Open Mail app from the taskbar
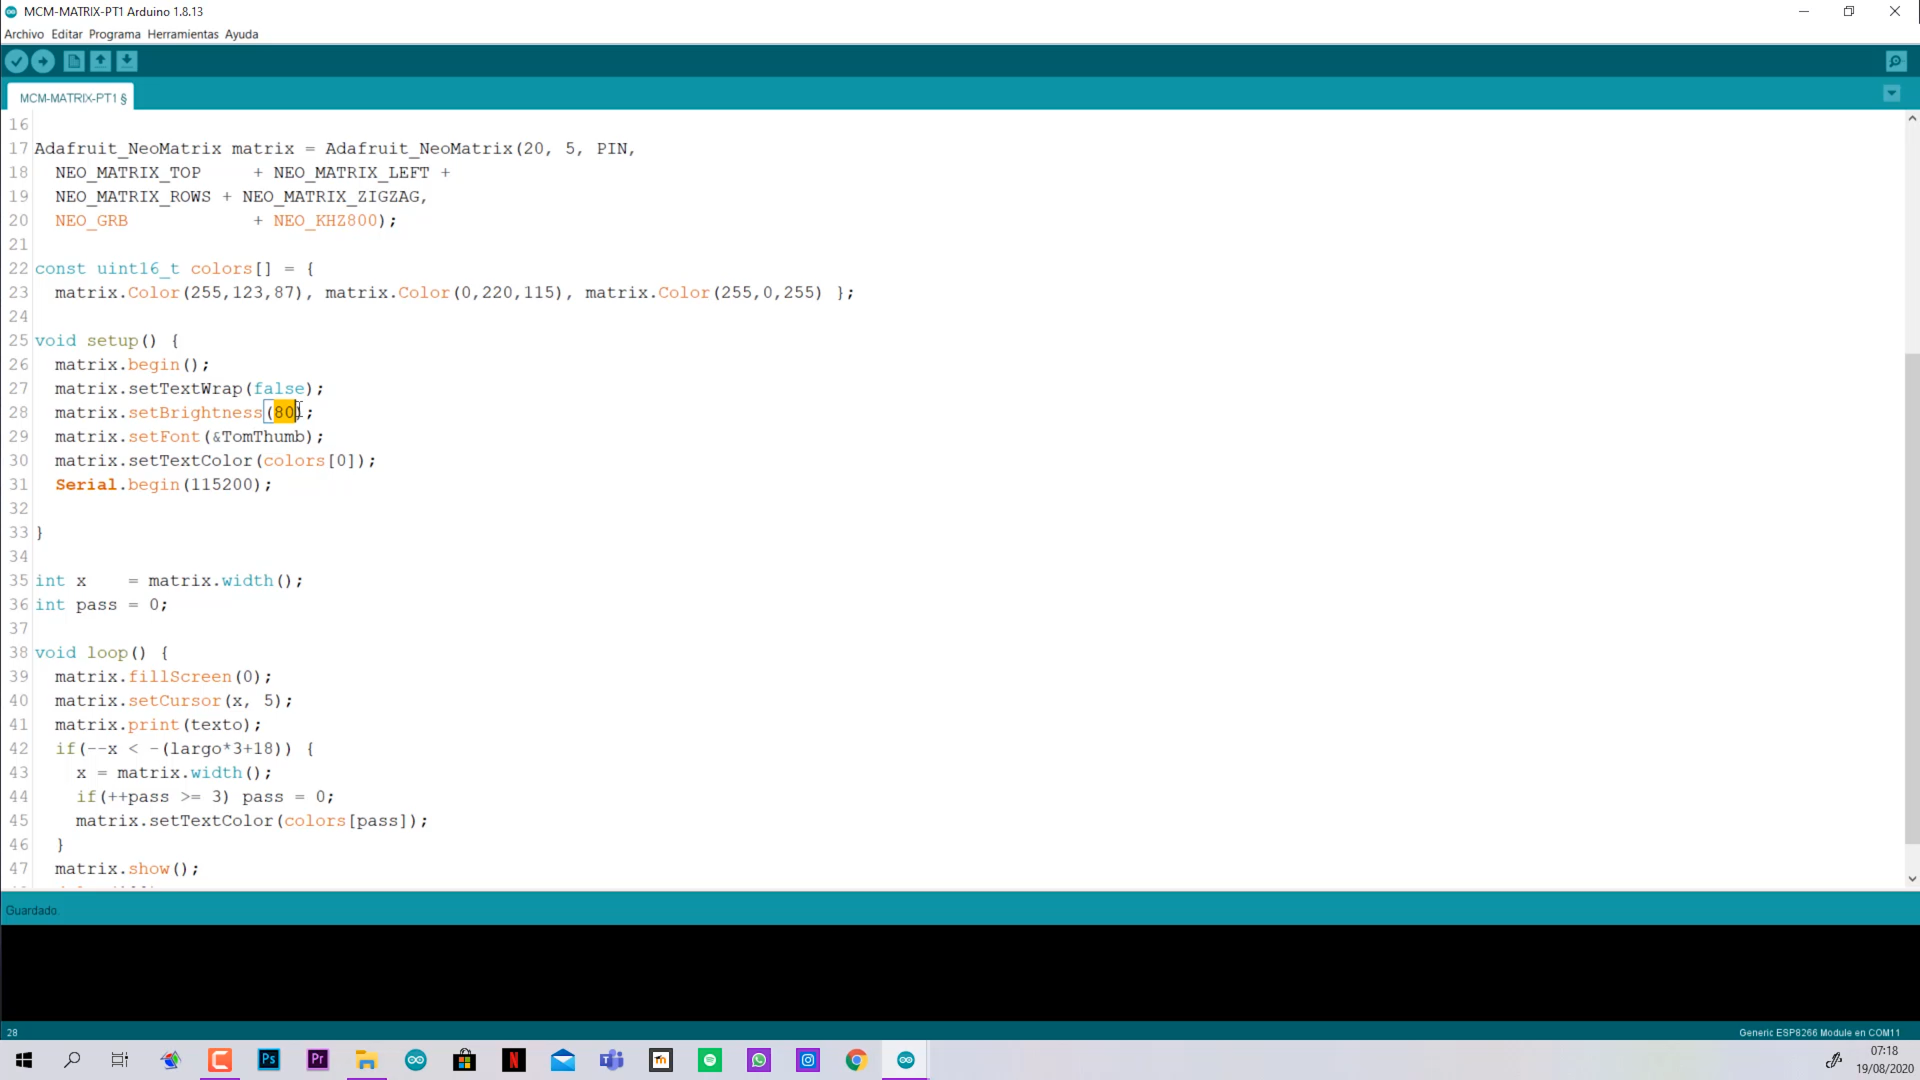 [x=563, y=1060]
